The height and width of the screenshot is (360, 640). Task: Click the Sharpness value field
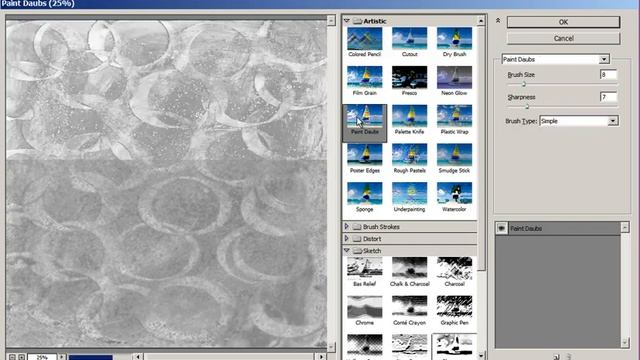(608, 97)
